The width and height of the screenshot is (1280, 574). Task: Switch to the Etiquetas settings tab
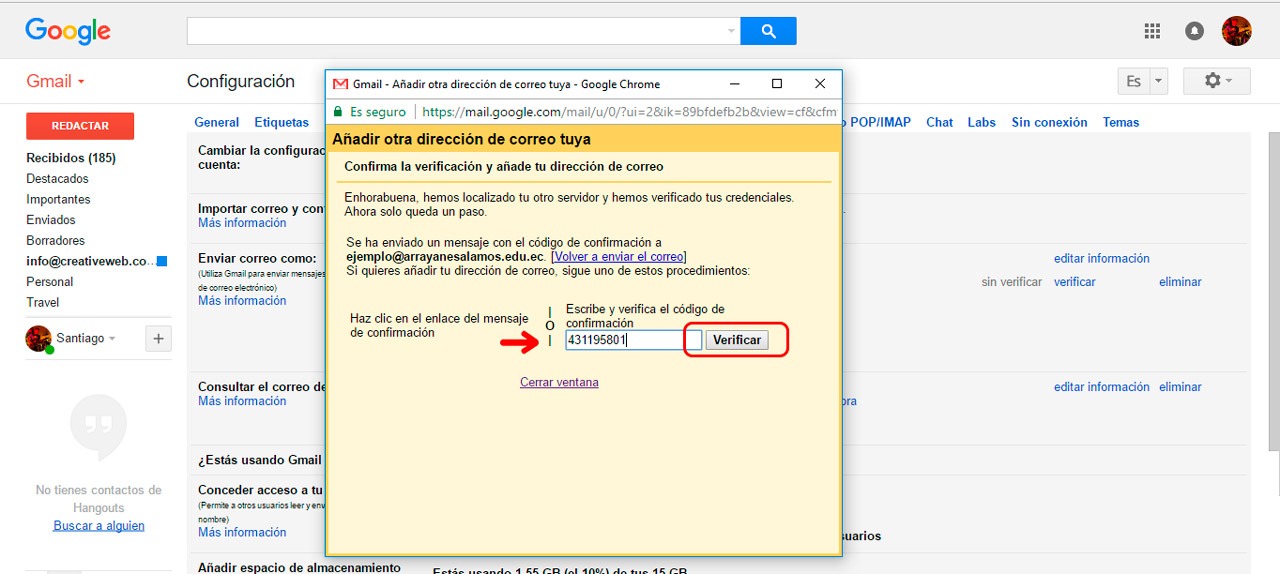tap(282, 122)
